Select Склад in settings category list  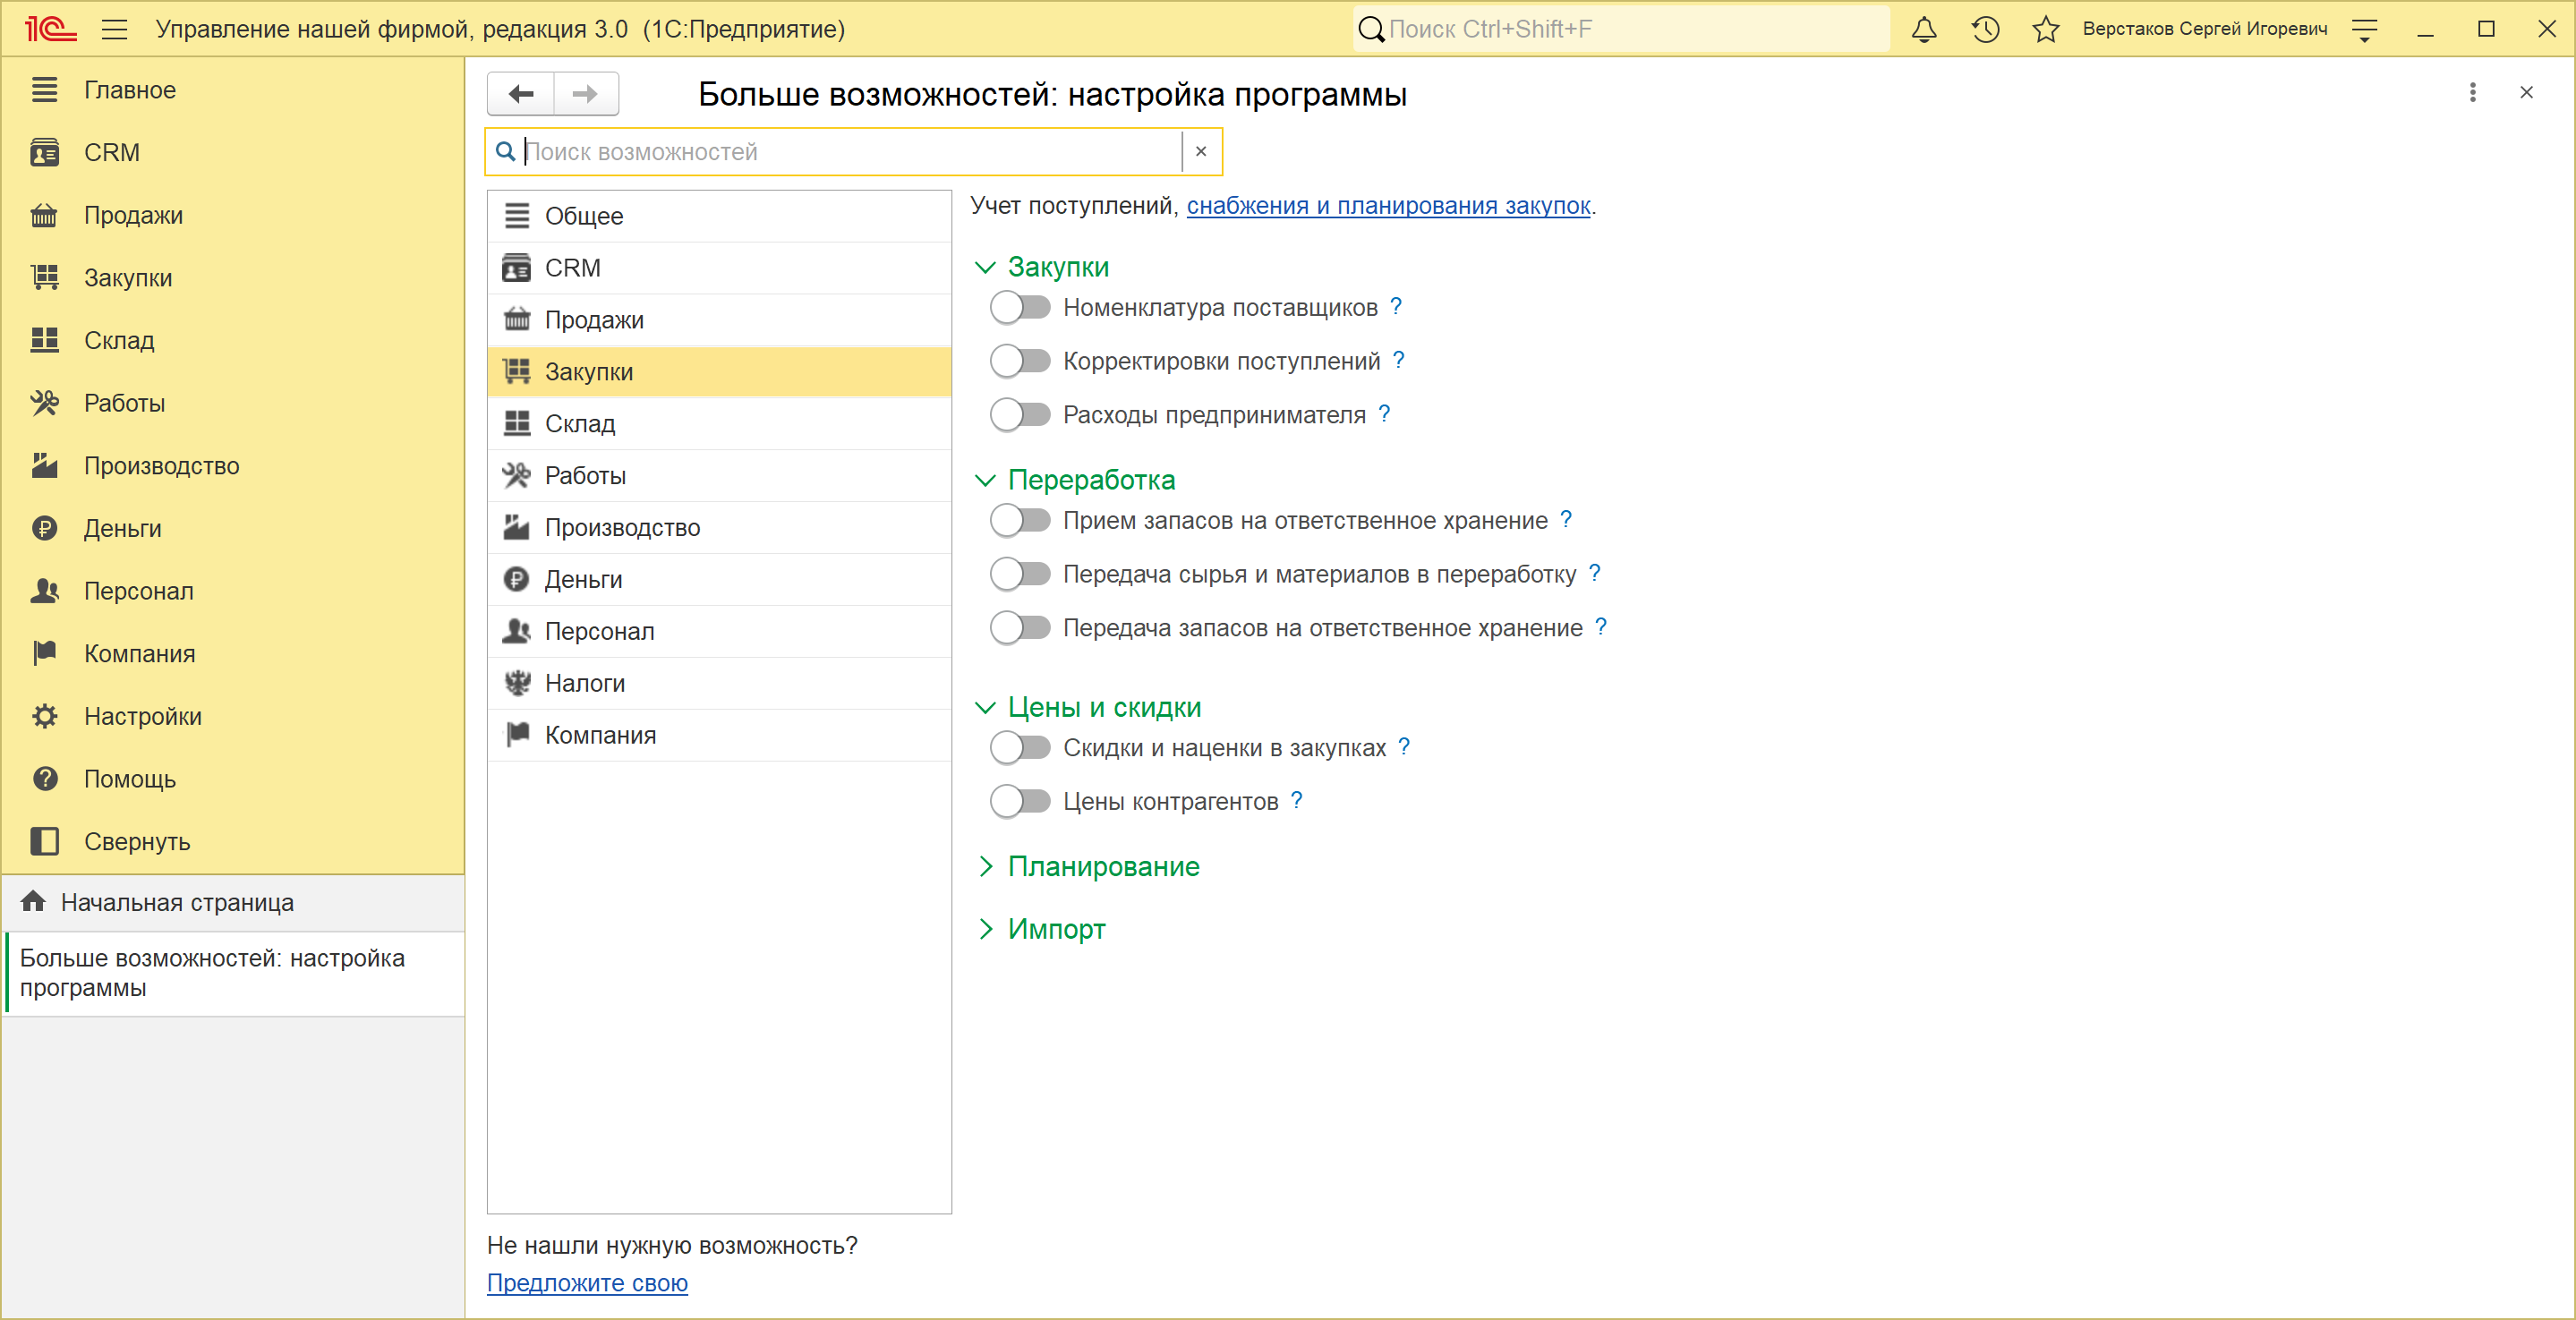tap(719, 423)
